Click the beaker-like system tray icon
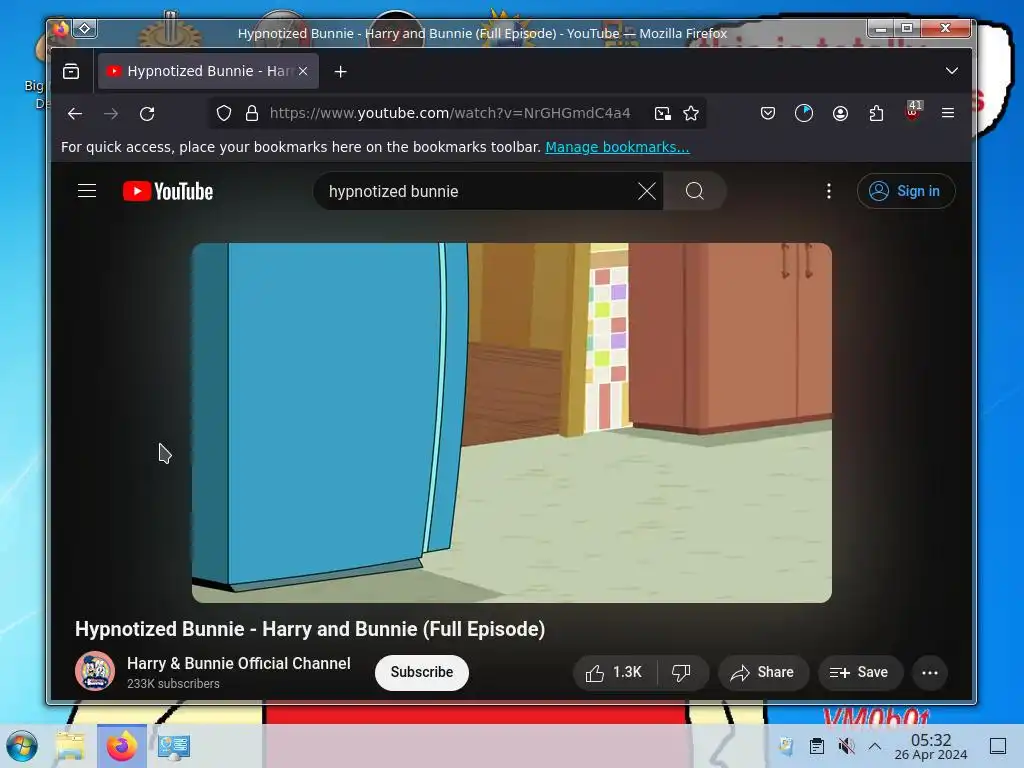Image resolution: width=1024 pixels, height=768 pixels. click(786, 746)
